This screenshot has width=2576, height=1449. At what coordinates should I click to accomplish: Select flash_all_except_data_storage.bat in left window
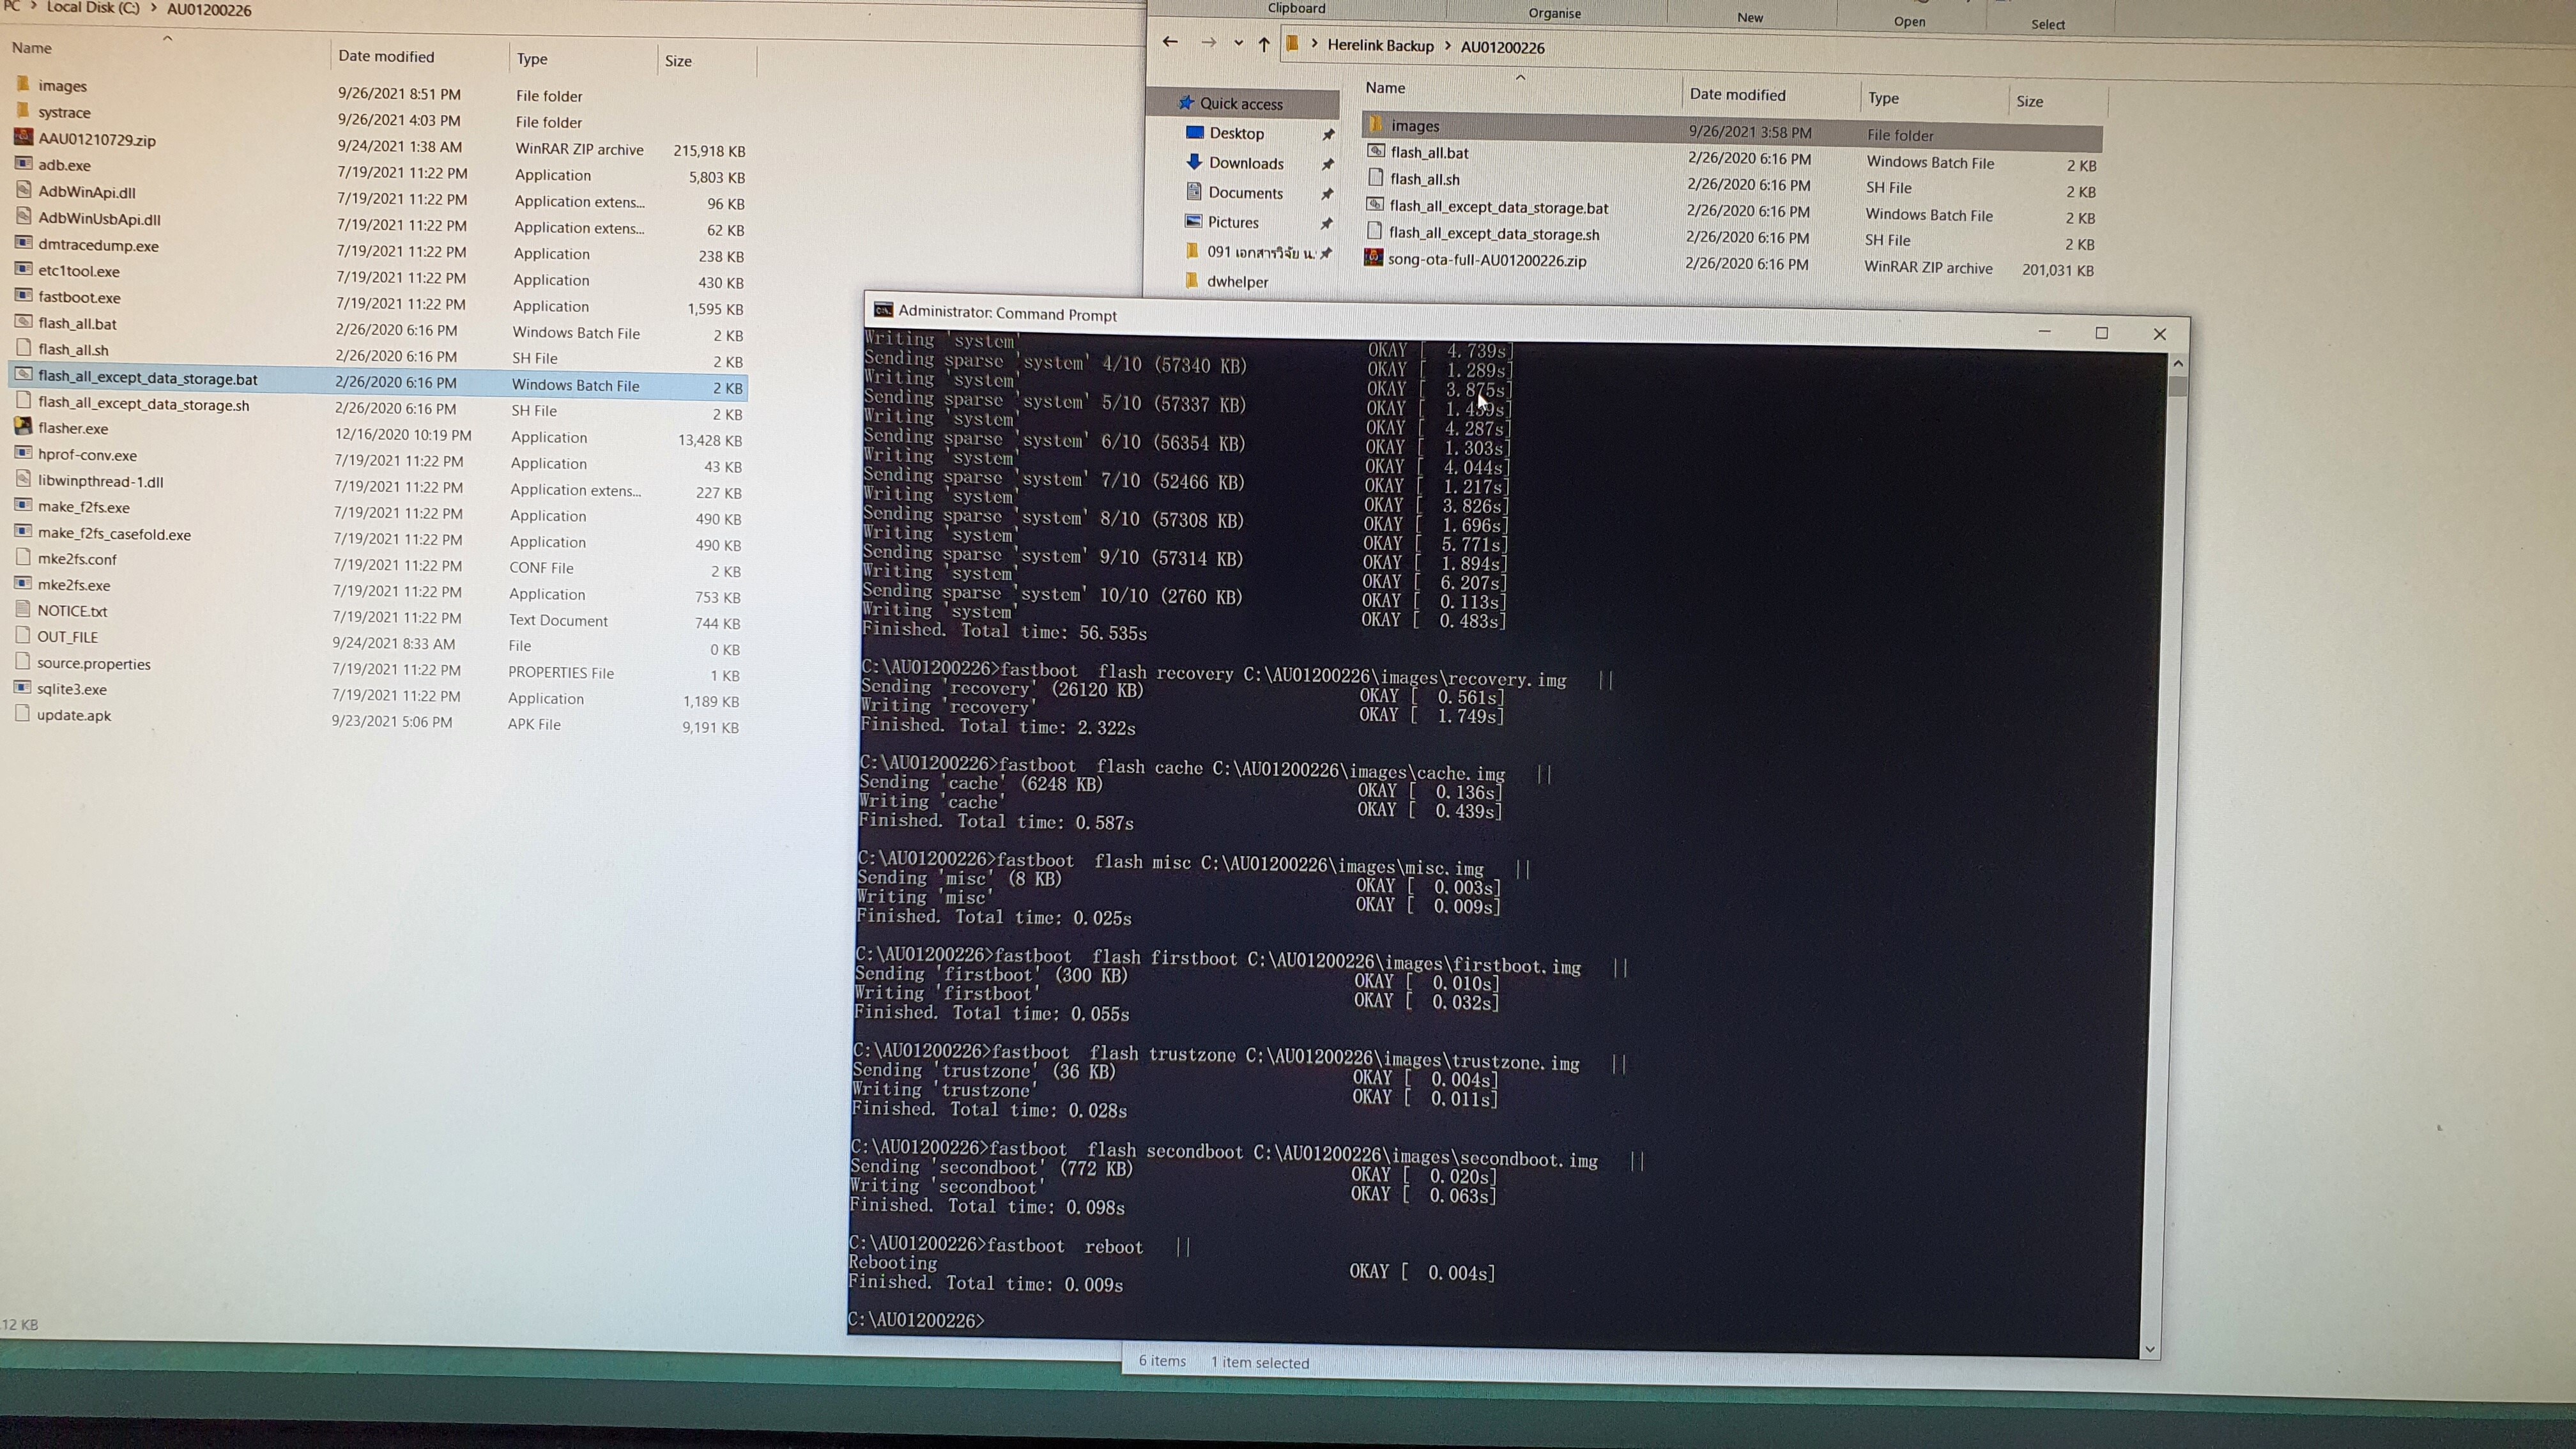pyautogui.click(x=148, y=378)
